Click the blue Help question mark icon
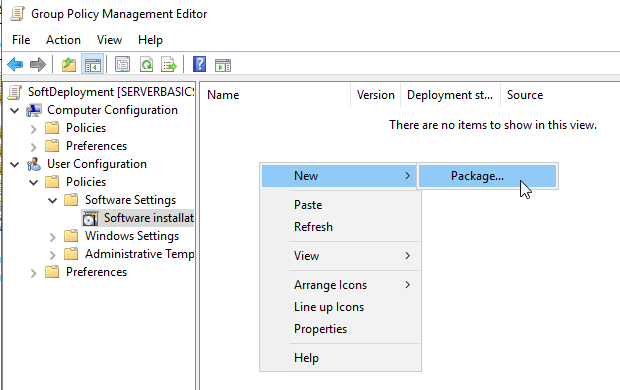 click(199, 64)
